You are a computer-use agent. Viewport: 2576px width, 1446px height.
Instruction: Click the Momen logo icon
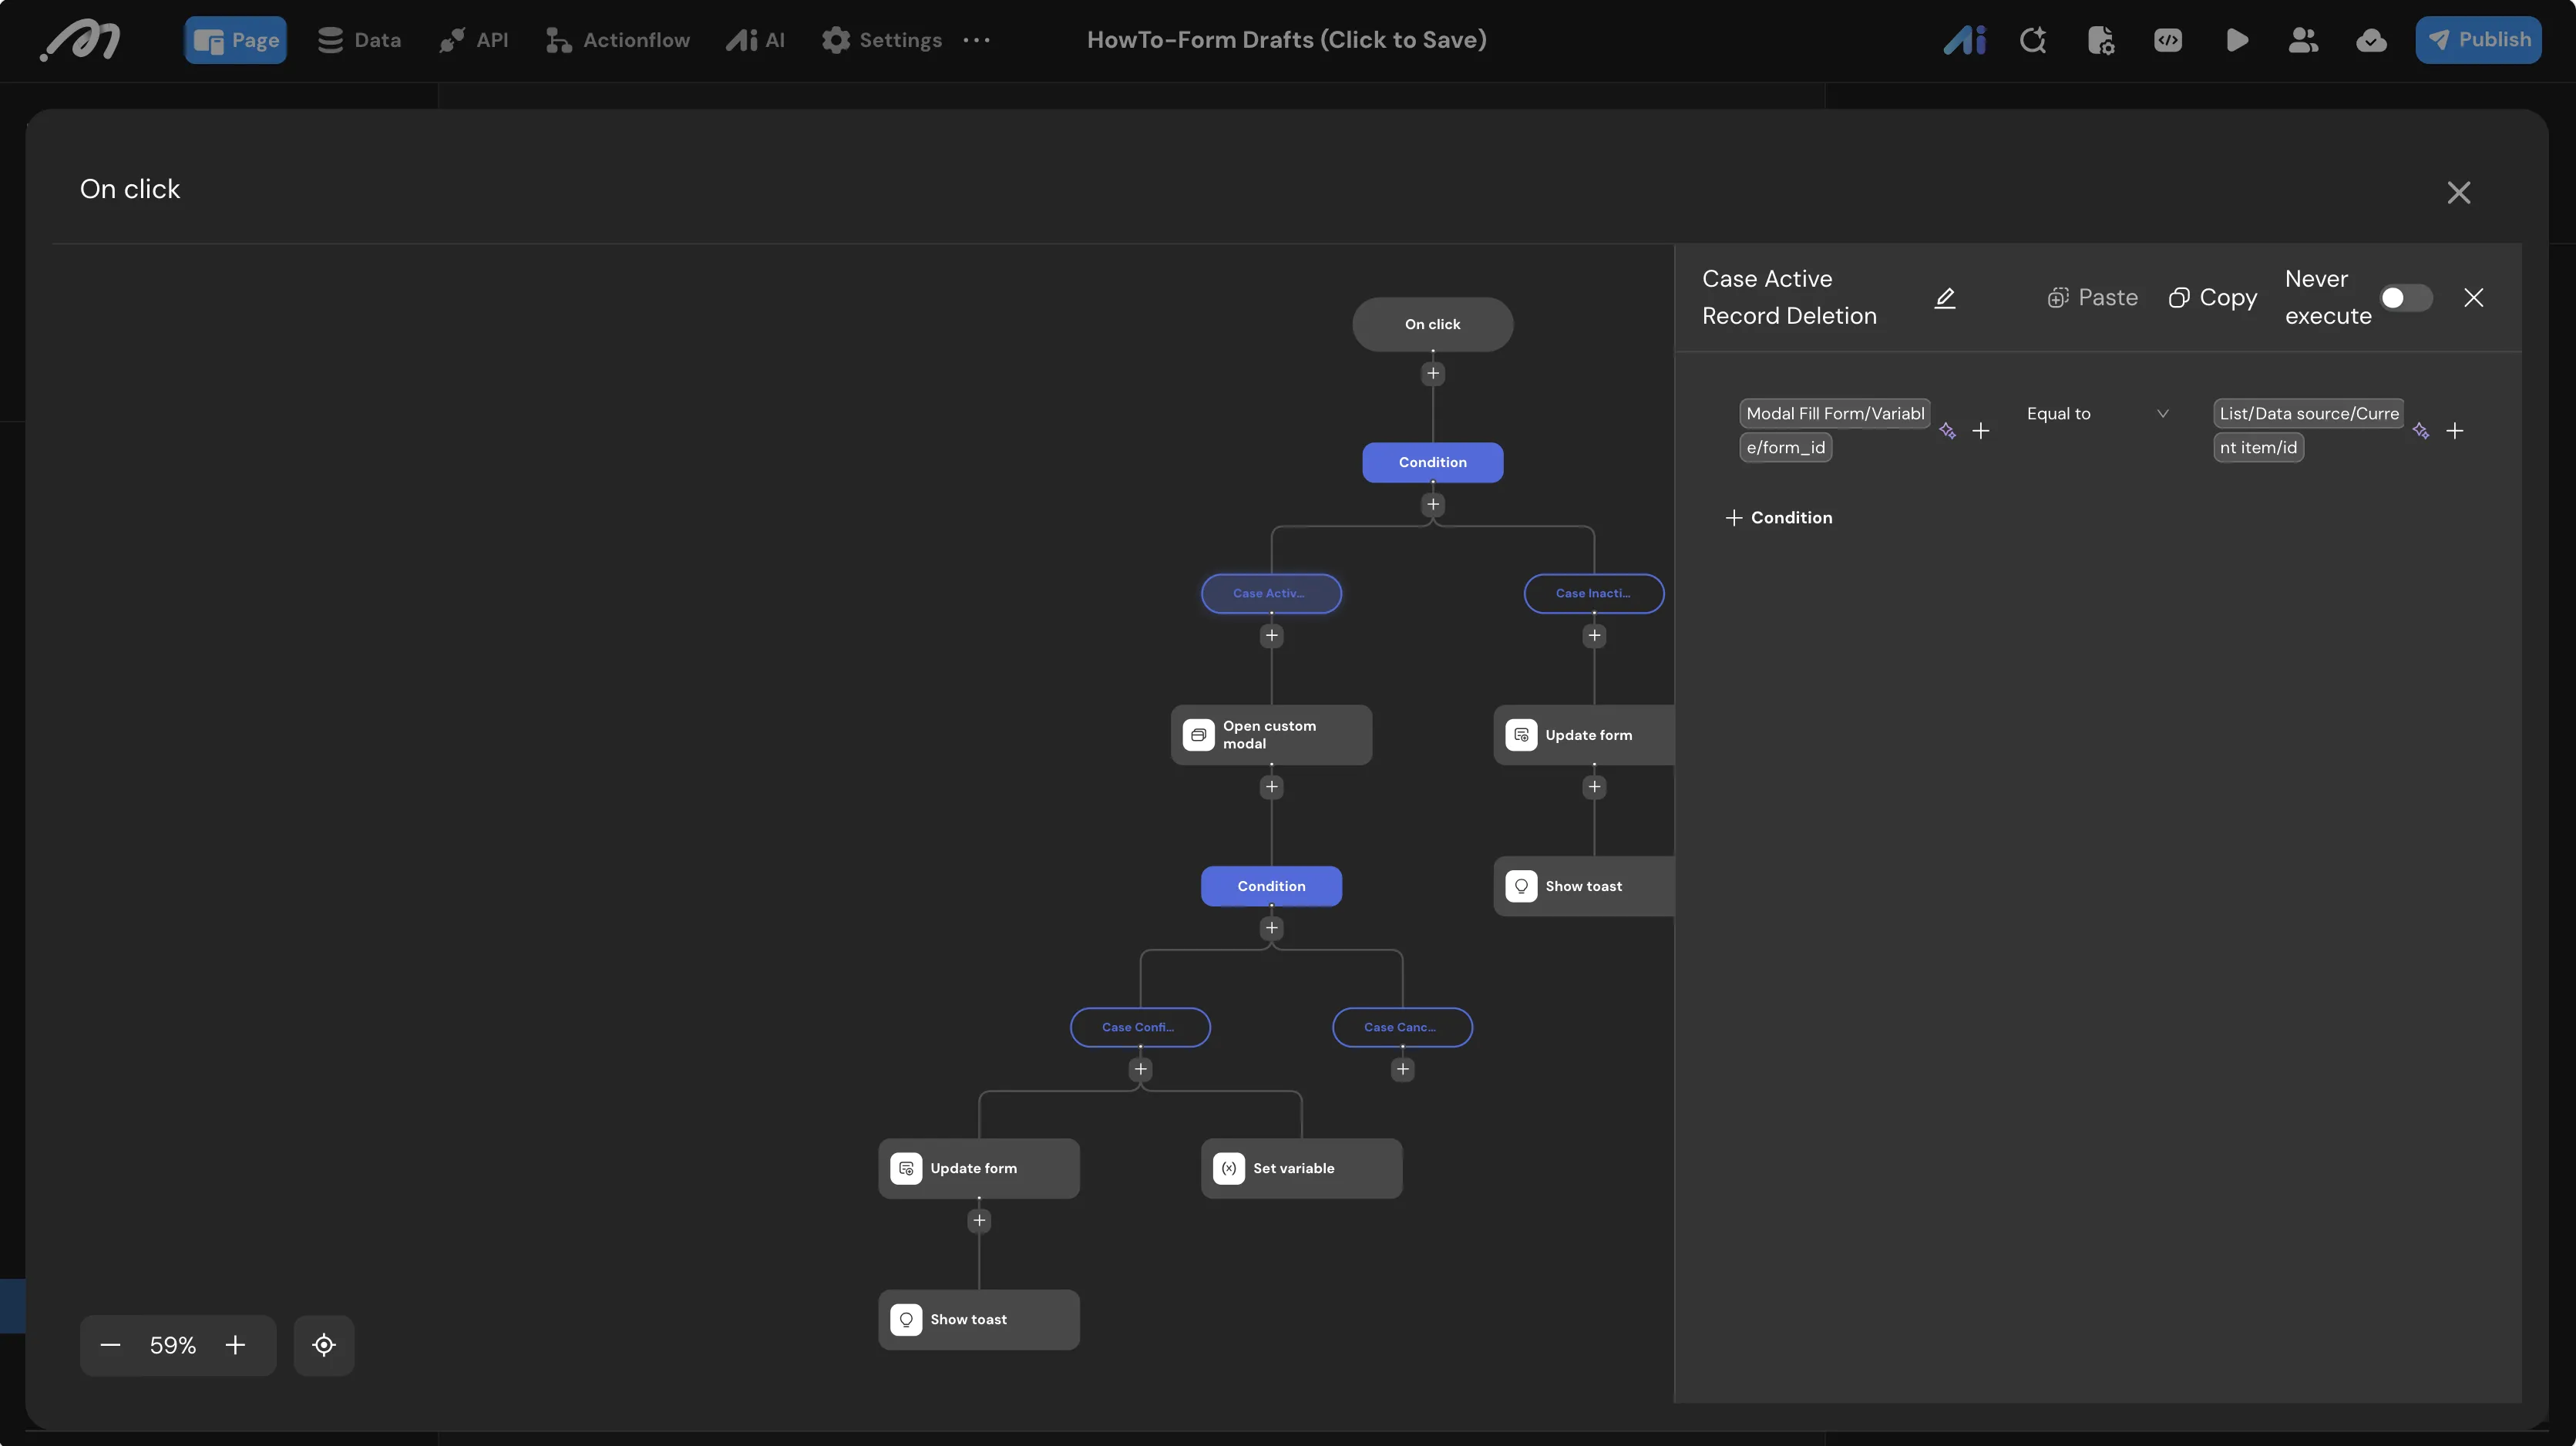click(80, 40)
